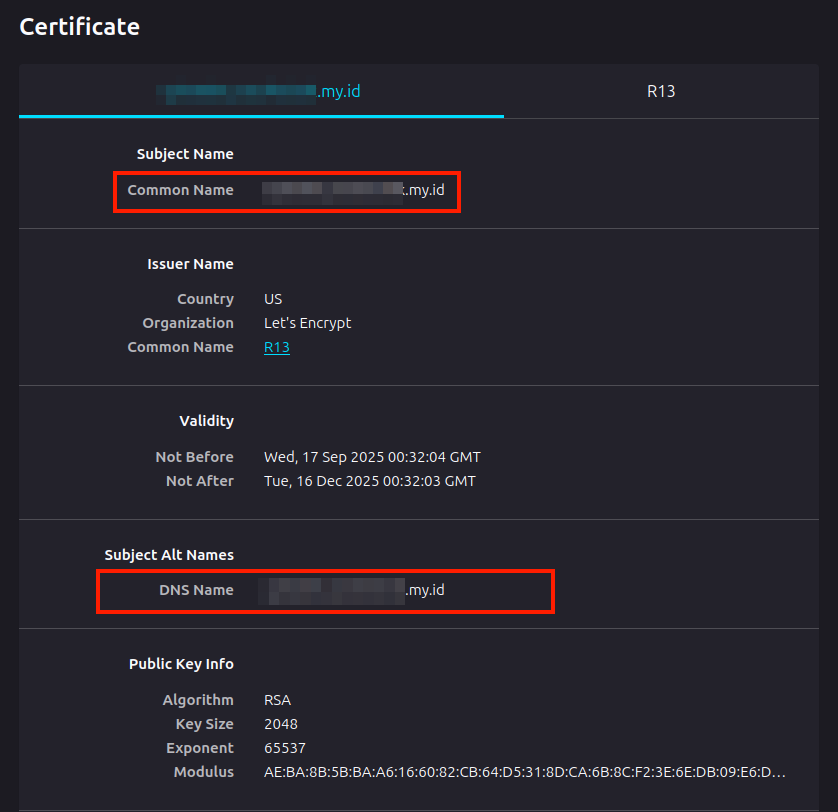Image resolution: width=838 pixels, height=812 pixels.
Task: Click the Issuer Name section header
Action: coord(190,264)
